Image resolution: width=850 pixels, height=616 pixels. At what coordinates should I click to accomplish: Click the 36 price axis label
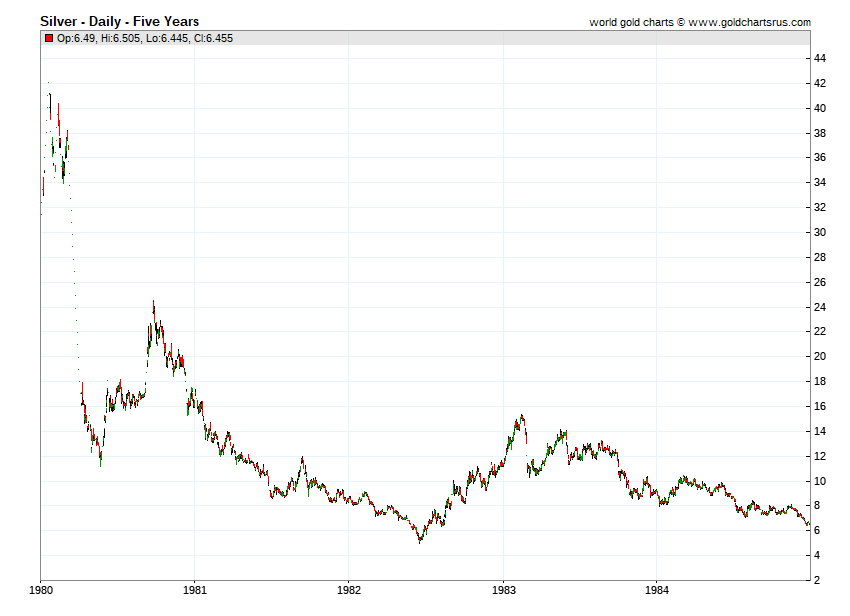pos(820,157)
